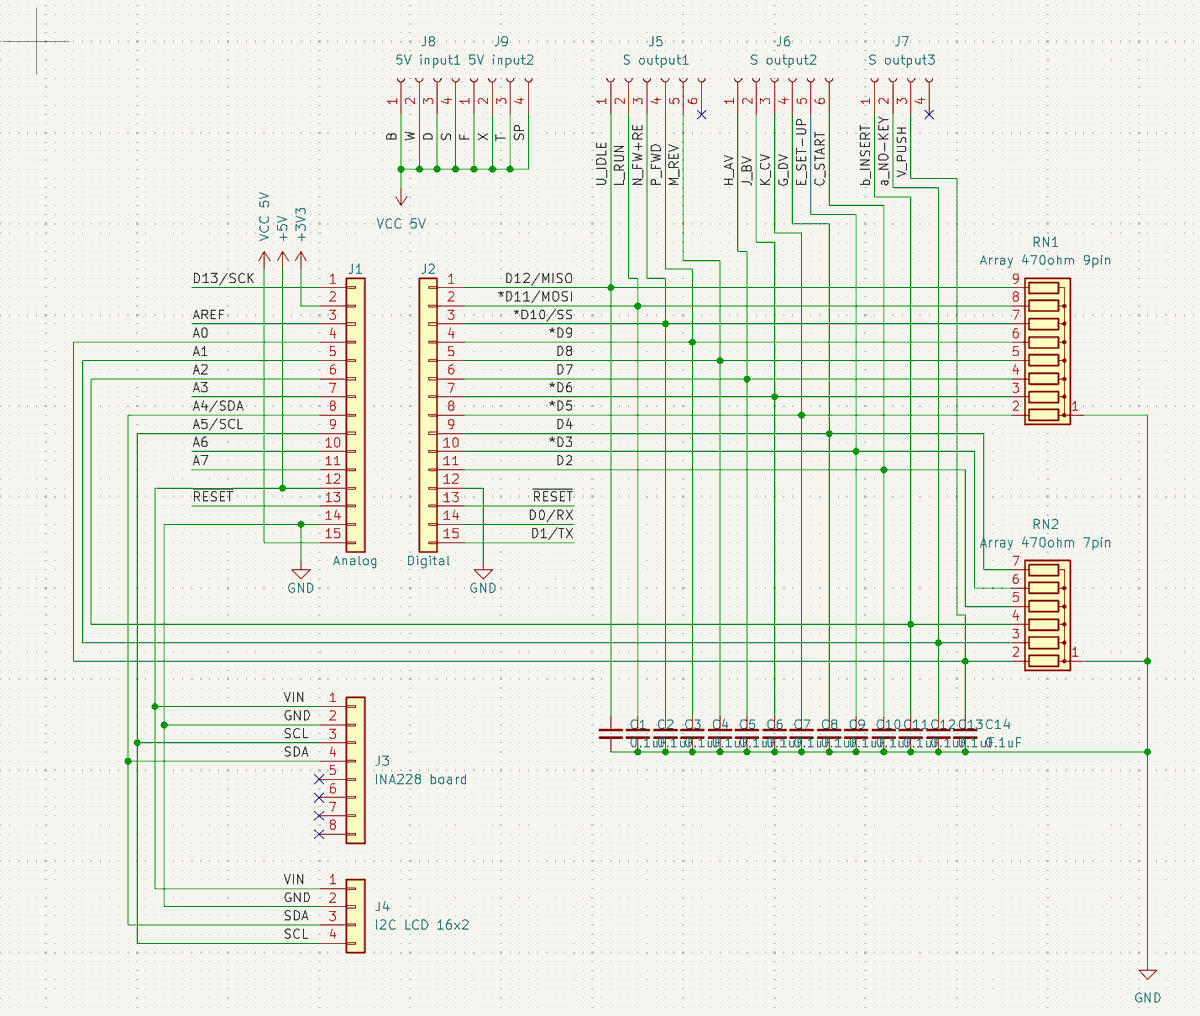
Task: Select the SCL label on J3 pin 3
Action: tap(297, 734)
